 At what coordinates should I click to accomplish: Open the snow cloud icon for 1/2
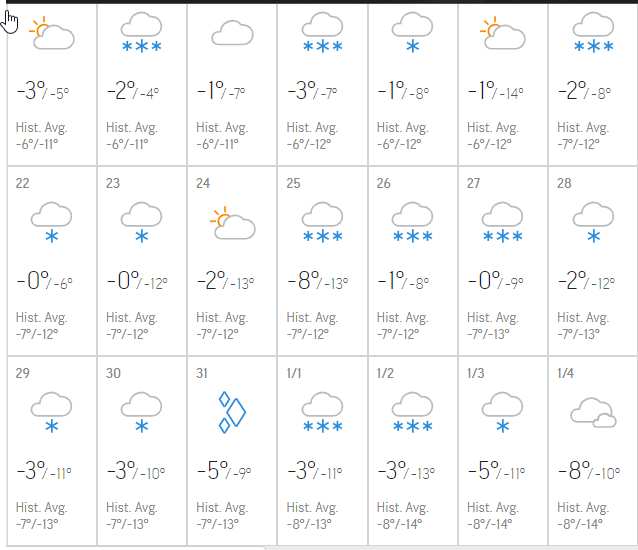tap(412, 412)
